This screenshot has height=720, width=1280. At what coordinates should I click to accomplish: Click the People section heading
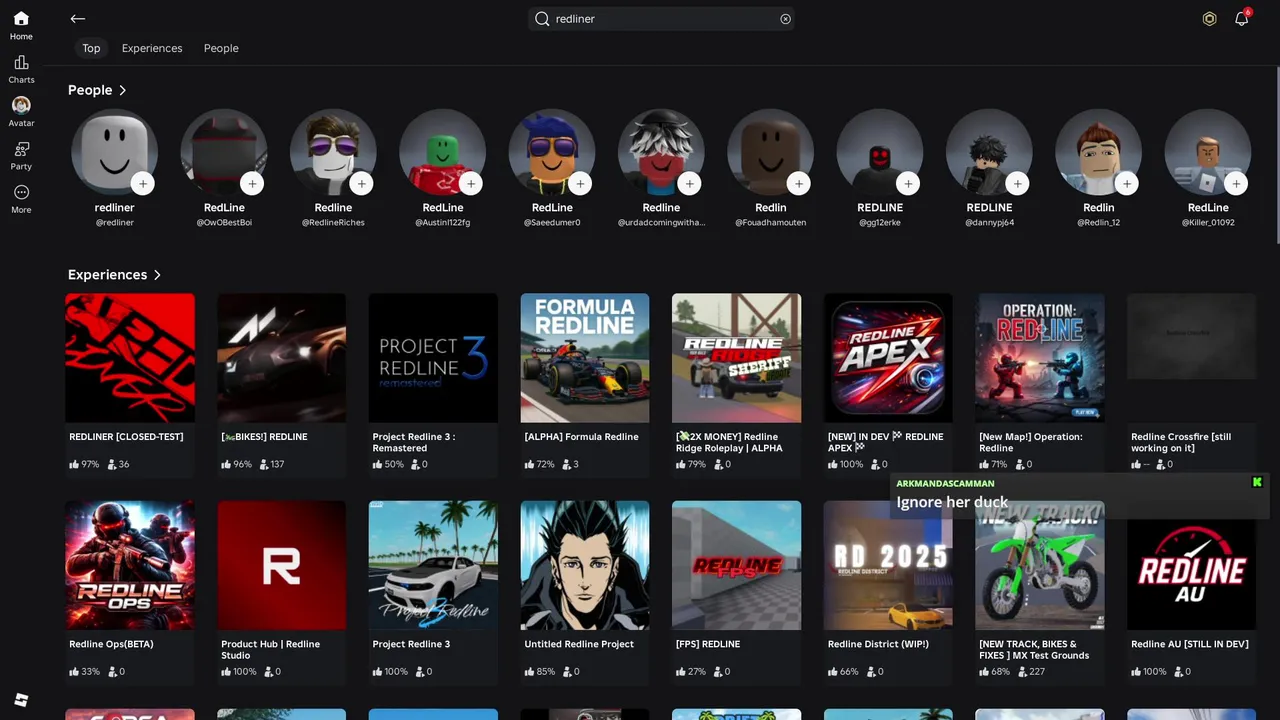coord(90,90)
